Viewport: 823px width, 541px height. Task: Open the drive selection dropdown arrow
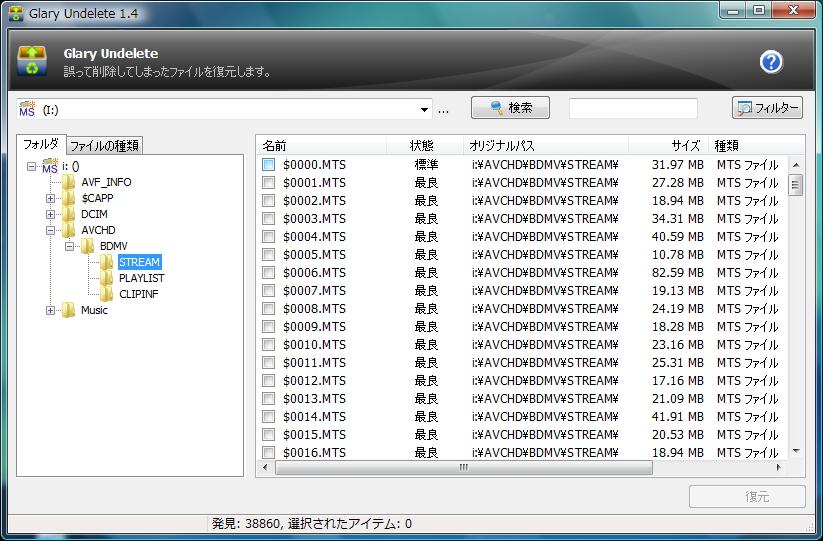point(424,110)
